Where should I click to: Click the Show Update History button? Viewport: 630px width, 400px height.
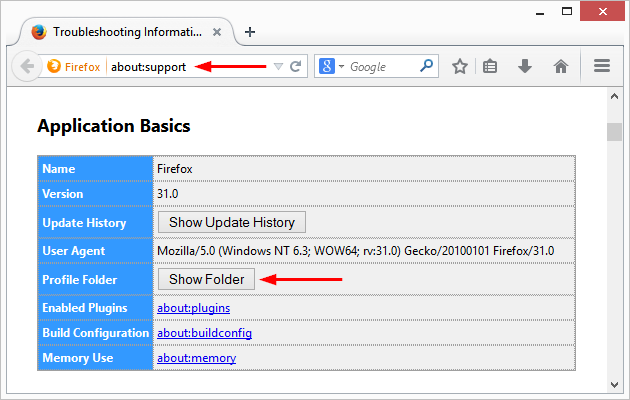point(232,222)
